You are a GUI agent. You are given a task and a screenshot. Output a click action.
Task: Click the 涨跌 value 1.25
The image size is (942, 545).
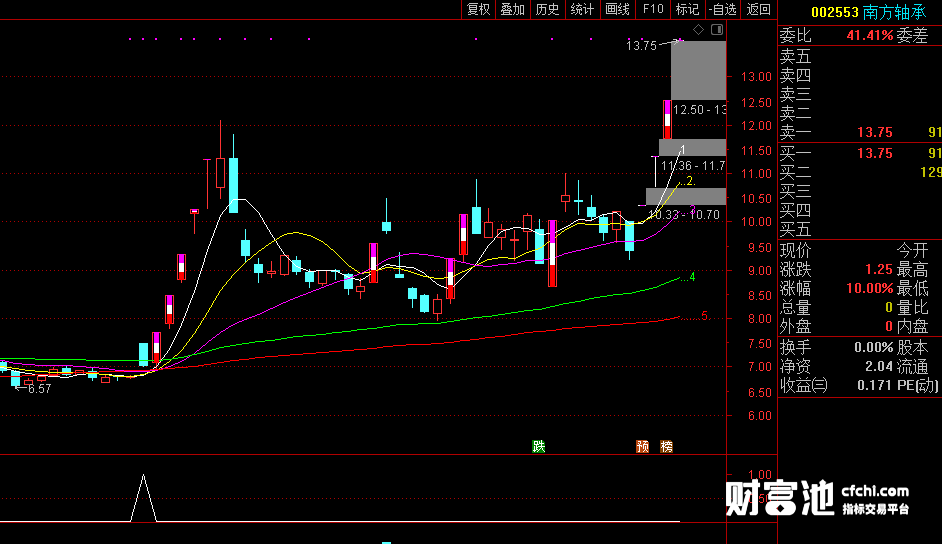(879, 269)
